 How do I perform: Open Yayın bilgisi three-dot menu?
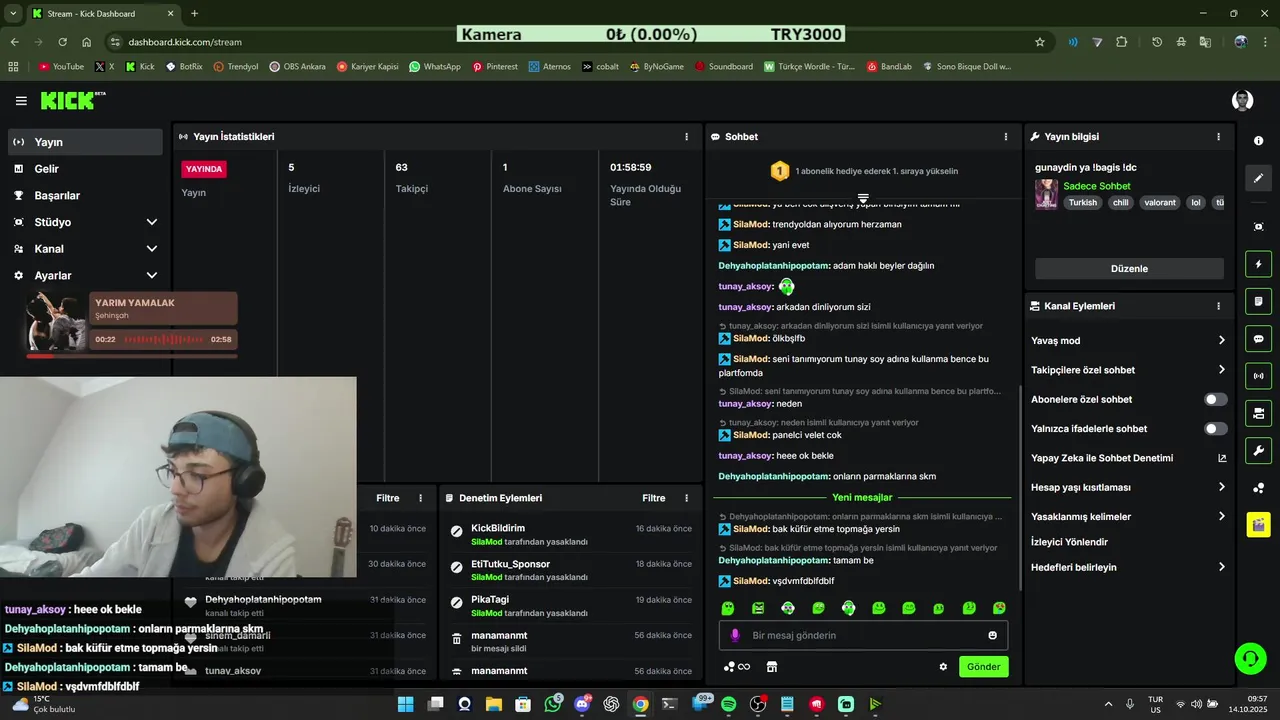click(1218, 137)
